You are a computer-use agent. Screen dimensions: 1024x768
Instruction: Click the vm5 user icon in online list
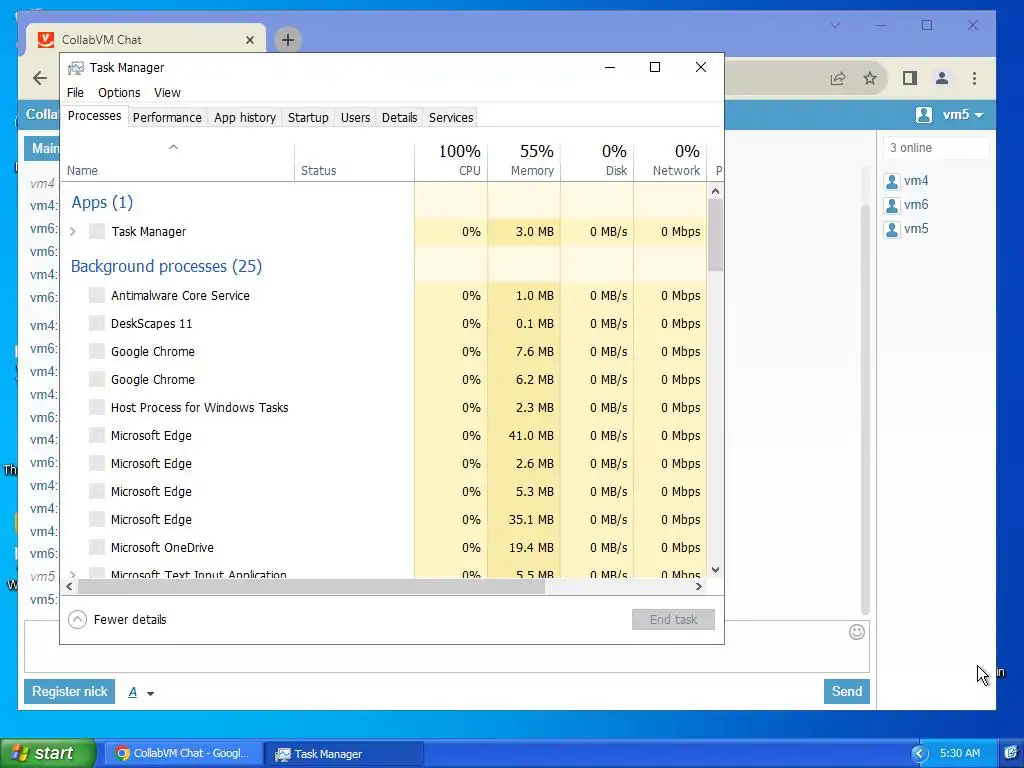pos(892,229)
